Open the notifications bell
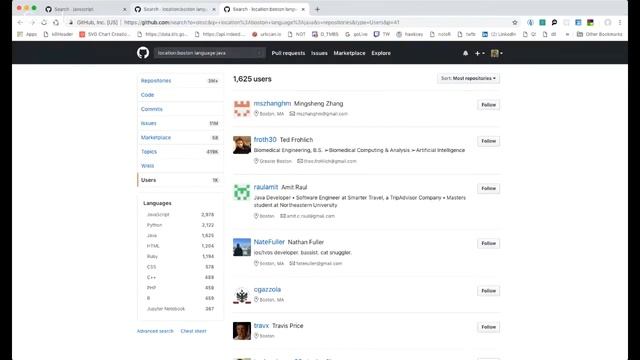 (465, 53)
